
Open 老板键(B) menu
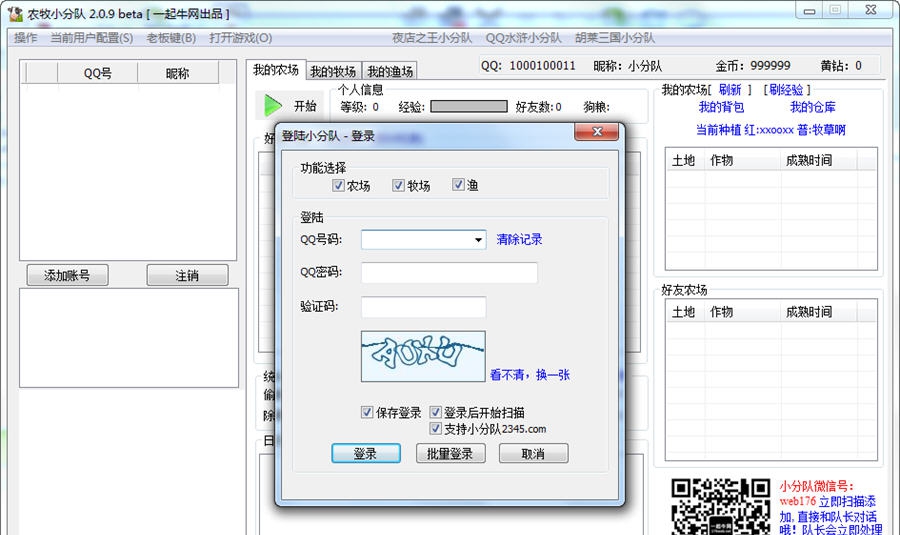171,38
